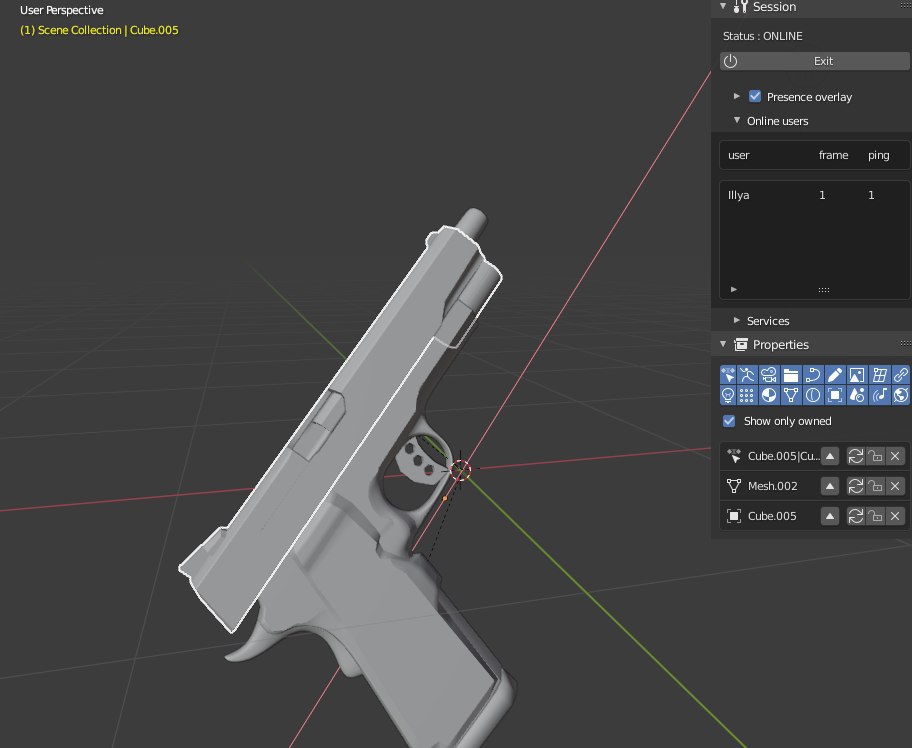Toggle lock on Mesh.002 row

(x=875, y=486)
